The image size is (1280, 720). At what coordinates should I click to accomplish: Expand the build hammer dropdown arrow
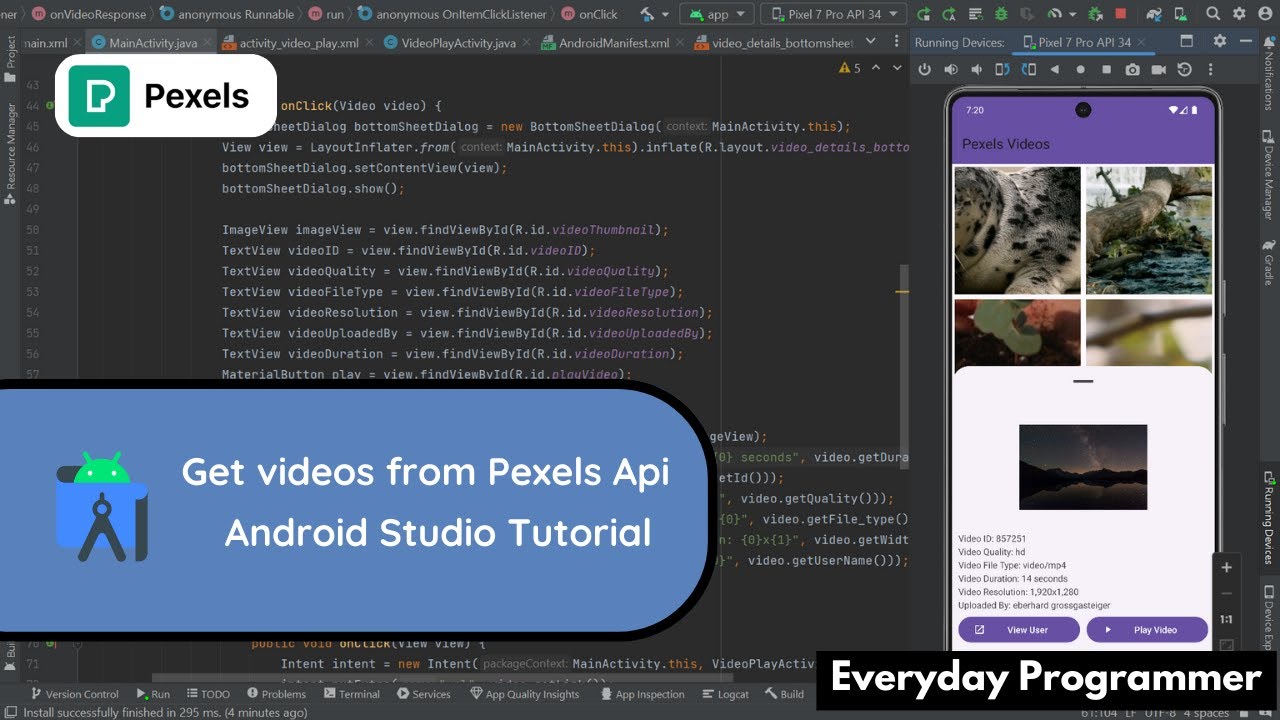click(665, 15)
